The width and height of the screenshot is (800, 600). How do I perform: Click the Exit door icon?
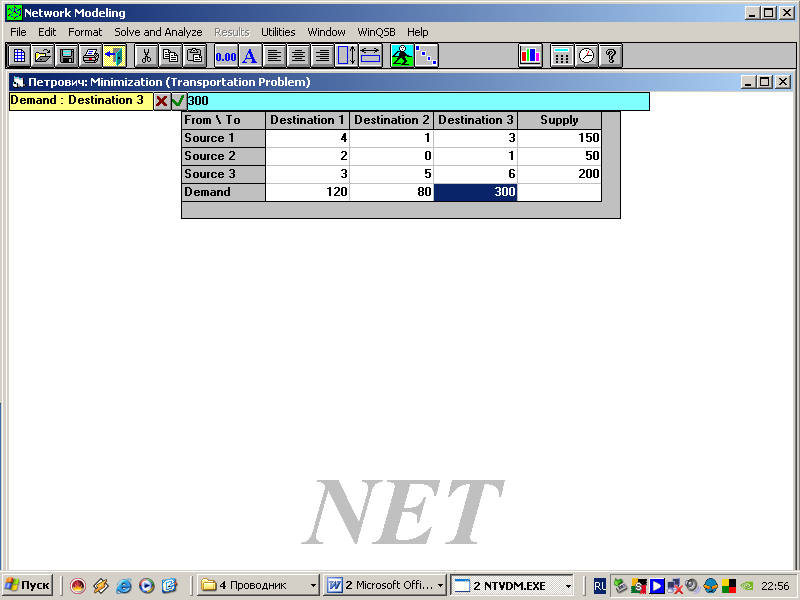pos(114,56)
